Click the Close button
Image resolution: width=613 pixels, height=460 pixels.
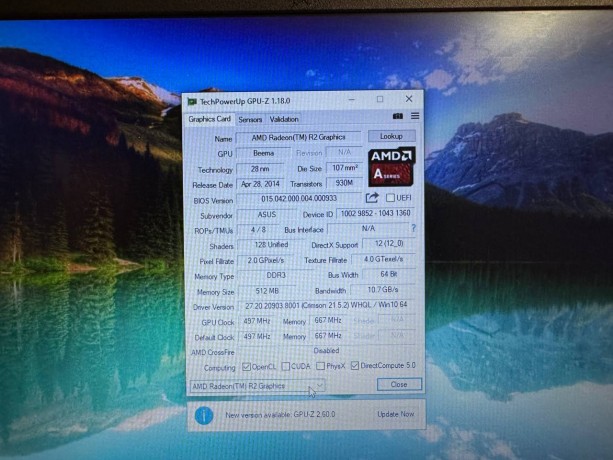click(399, 384)
